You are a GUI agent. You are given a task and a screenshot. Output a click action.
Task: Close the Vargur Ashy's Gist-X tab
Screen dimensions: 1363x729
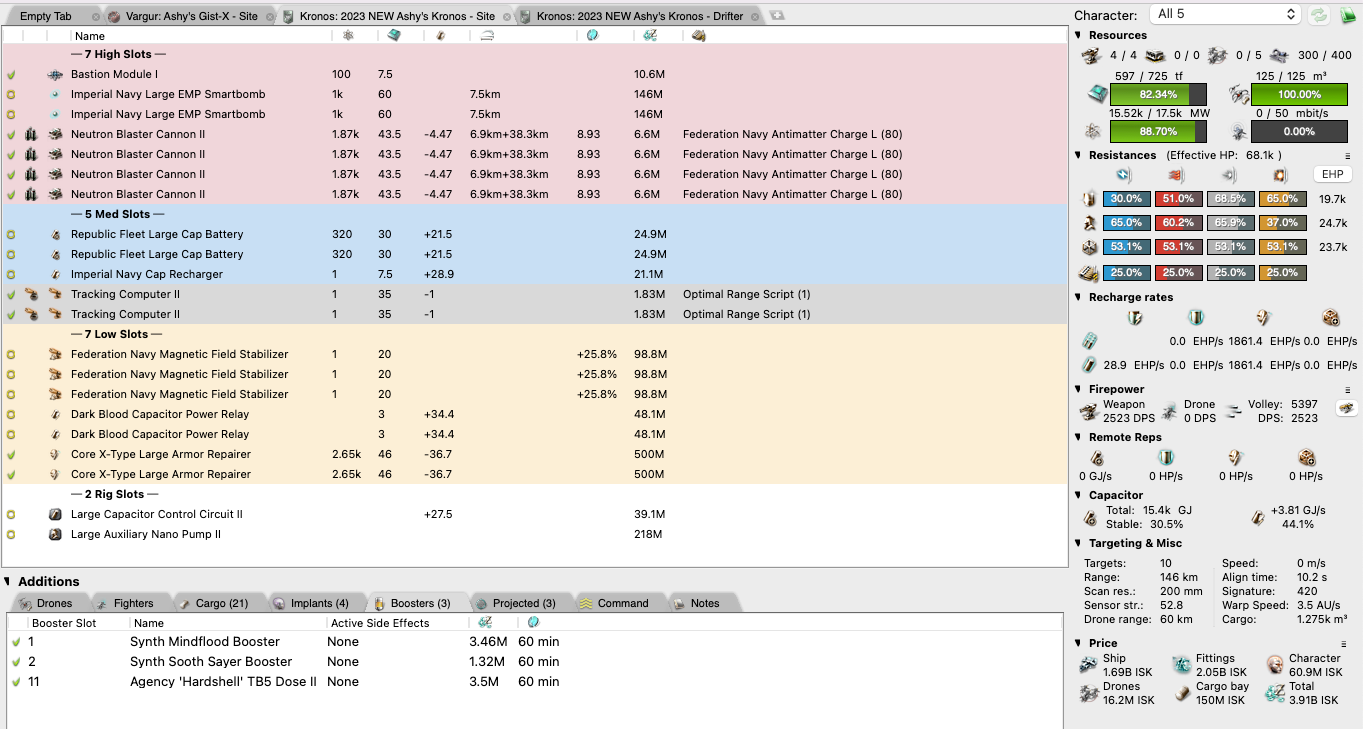[x=267, y=17]
